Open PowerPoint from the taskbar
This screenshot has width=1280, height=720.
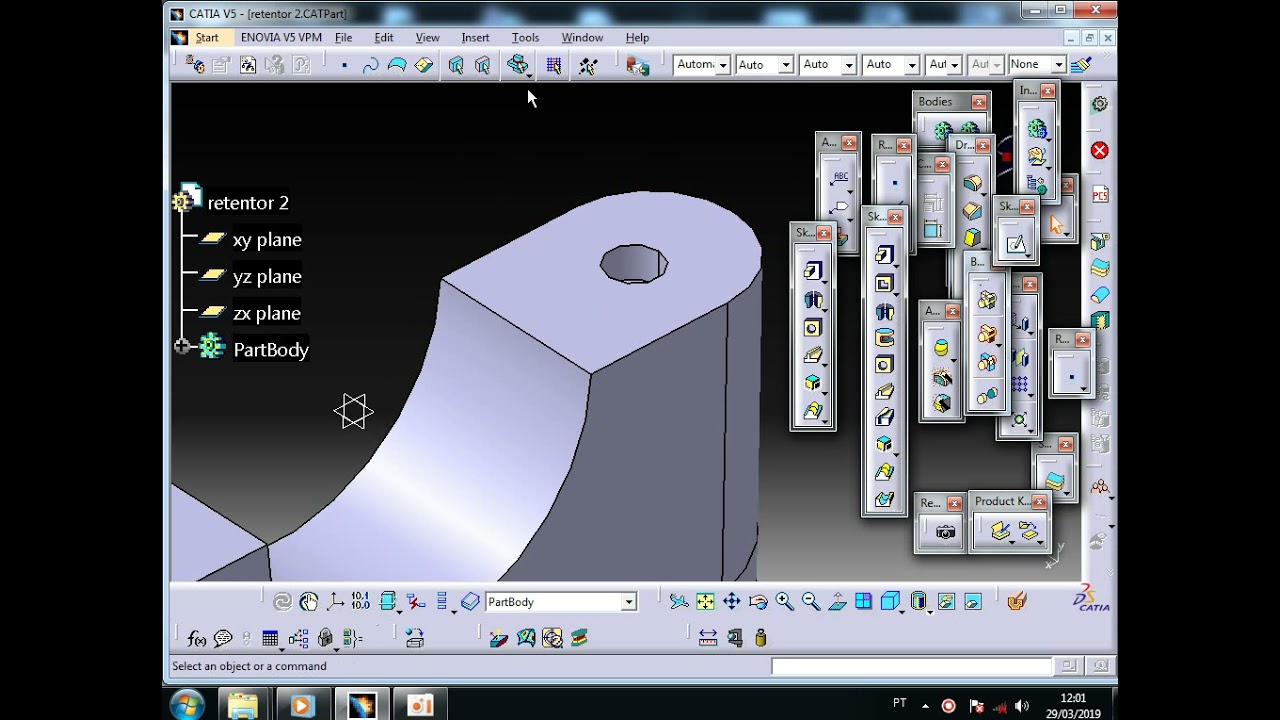[420, 706]
